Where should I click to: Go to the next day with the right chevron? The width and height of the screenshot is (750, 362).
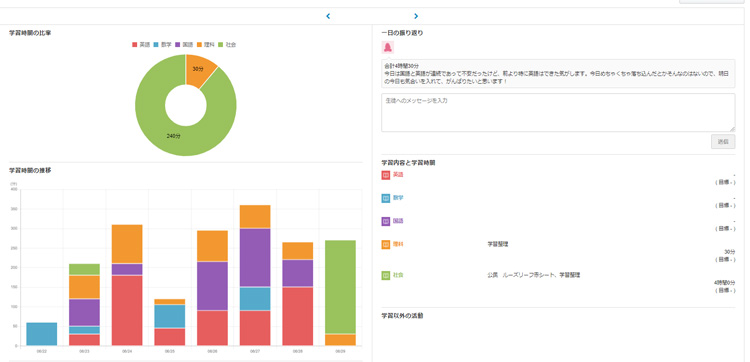[416, 16]
